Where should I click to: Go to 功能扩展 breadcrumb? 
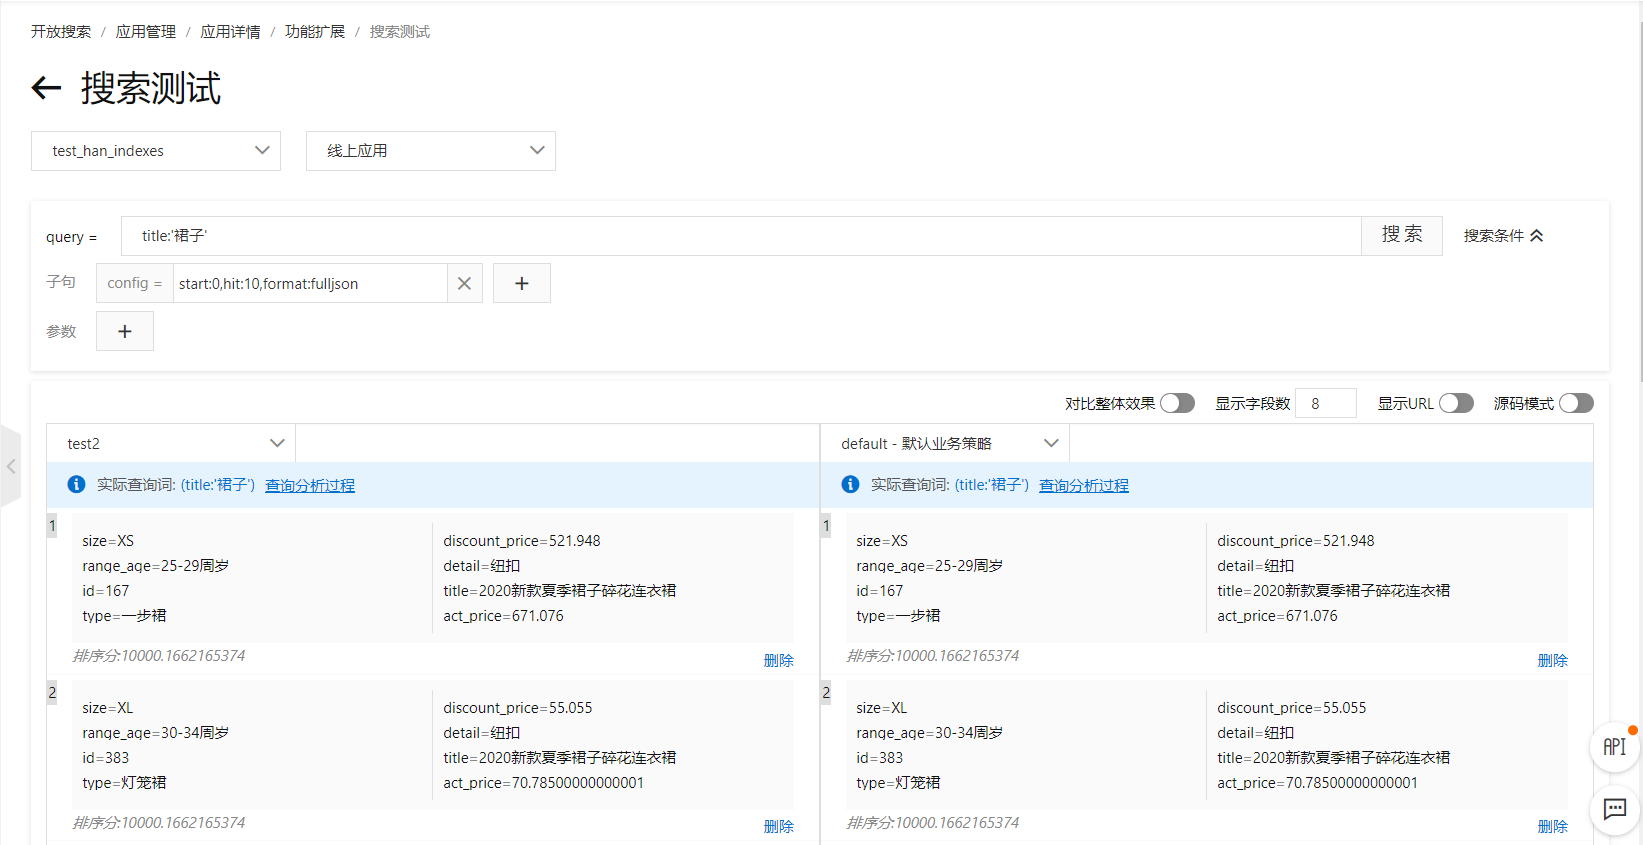point(315,32)
